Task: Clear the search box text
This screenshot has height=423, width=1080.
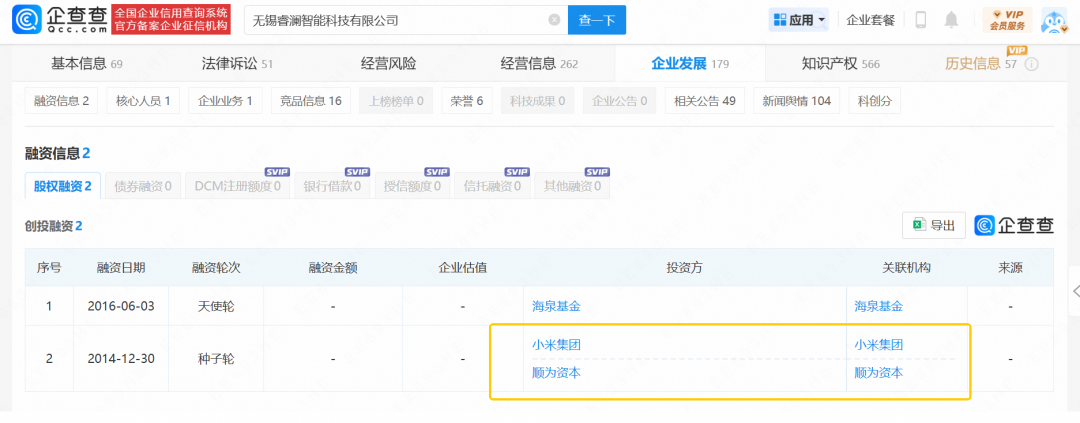Action: 554,20
